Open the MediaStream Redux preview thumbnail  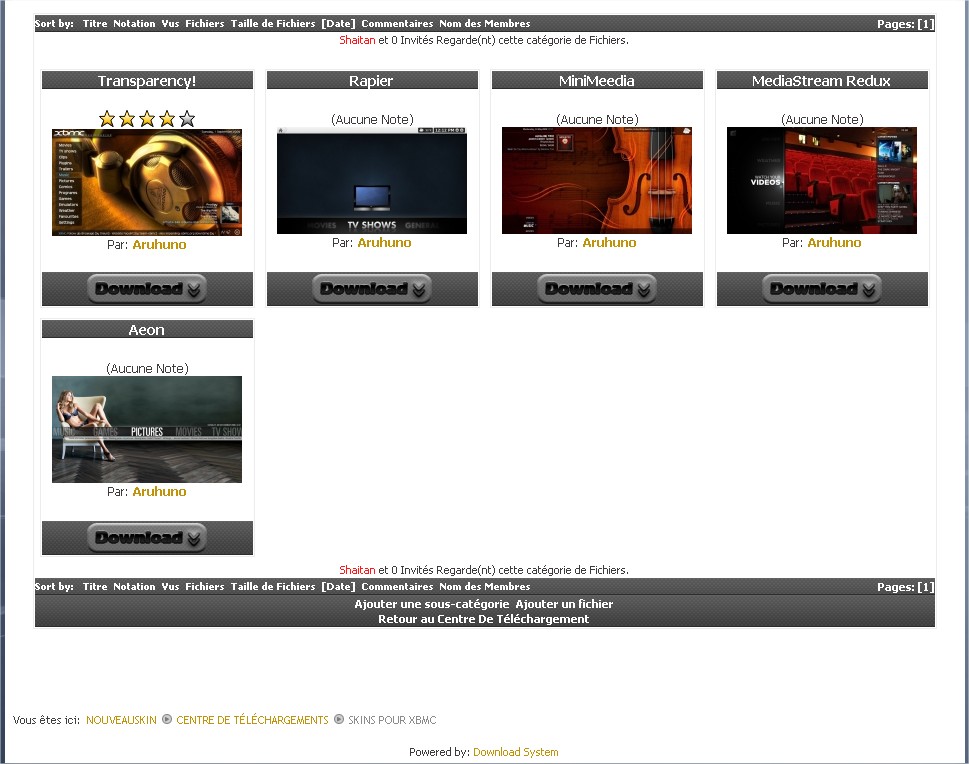click(x=822, y=180)
